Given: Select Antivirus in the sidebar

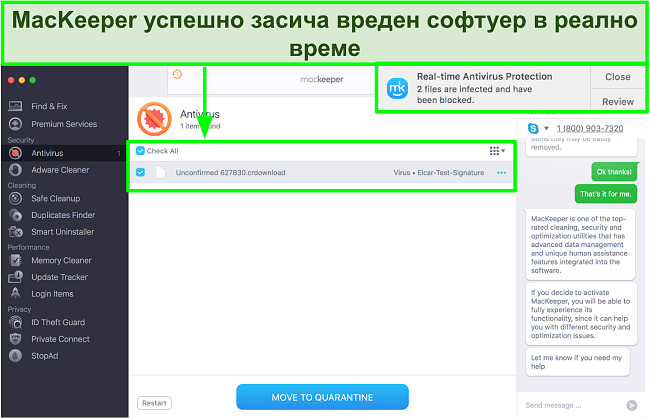Looking at the screenshot, I should pyautogui.click(x=64, y=153).
